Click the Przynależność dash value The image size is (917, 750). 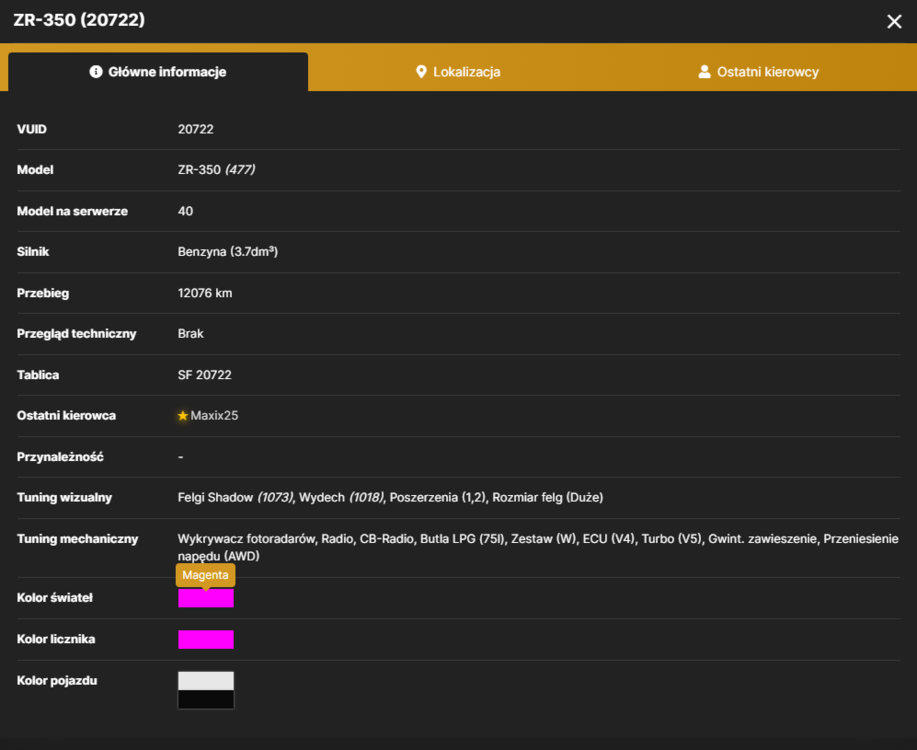tap(181, 457)
